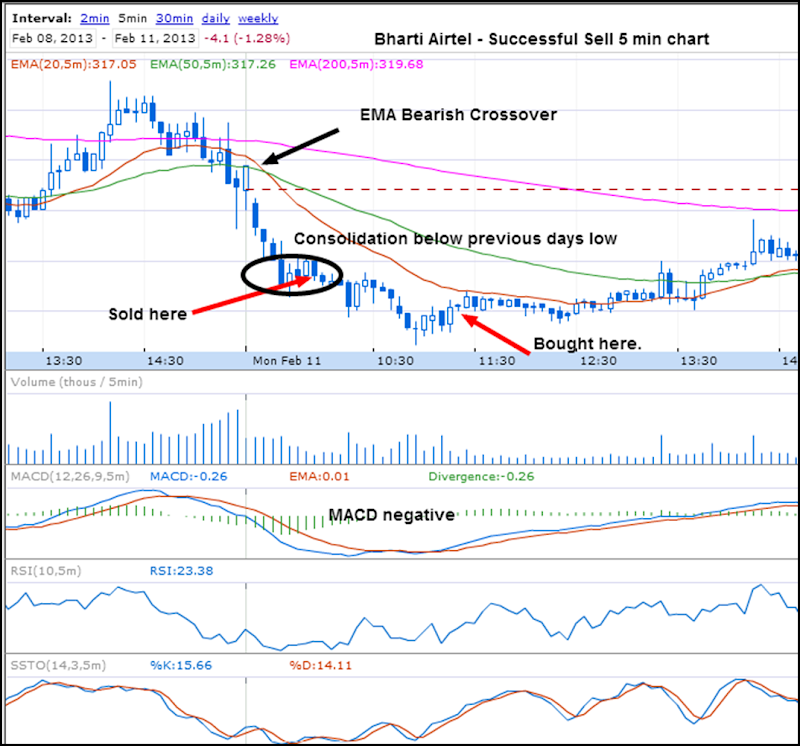
Task: Click the MACD EMA:0.01 value
Action: coord(319,477)
